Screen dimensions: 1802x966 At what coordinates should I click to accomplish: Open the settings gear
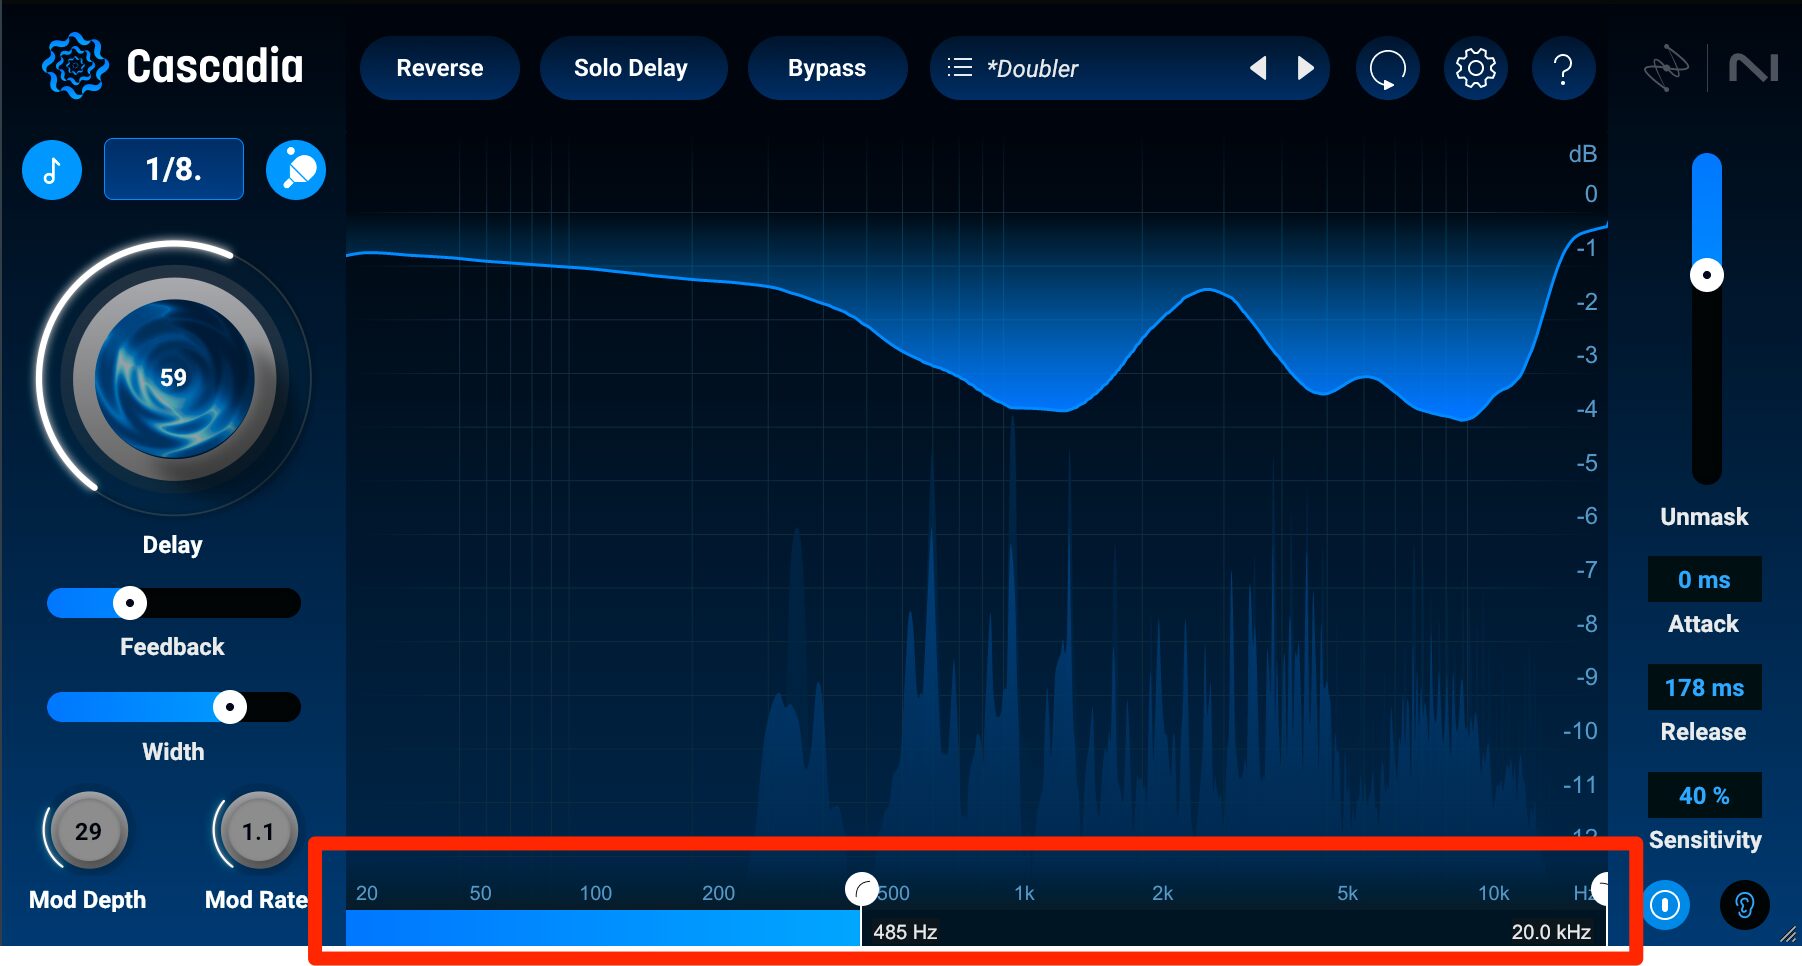pos(1476,68)
